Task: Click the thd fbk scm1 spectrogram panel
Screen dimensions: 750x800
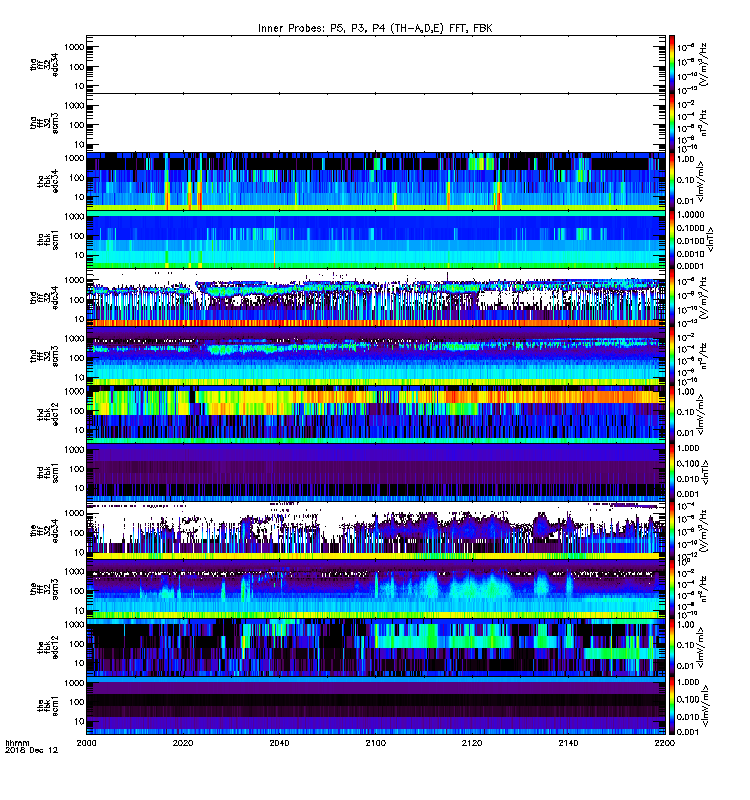Action: (376, 472)
